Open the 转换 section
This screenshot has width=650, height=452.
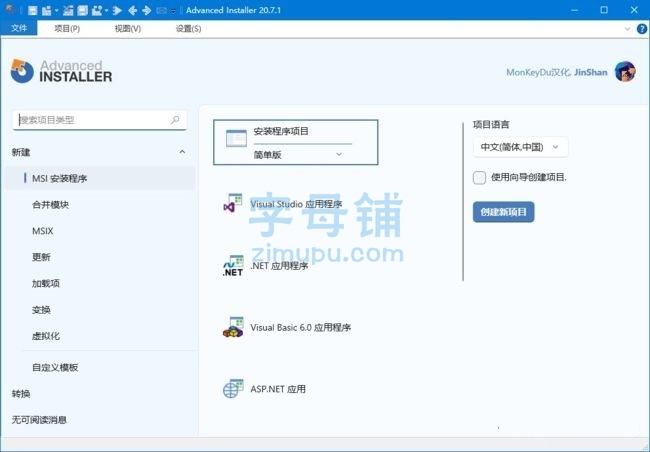21,394
